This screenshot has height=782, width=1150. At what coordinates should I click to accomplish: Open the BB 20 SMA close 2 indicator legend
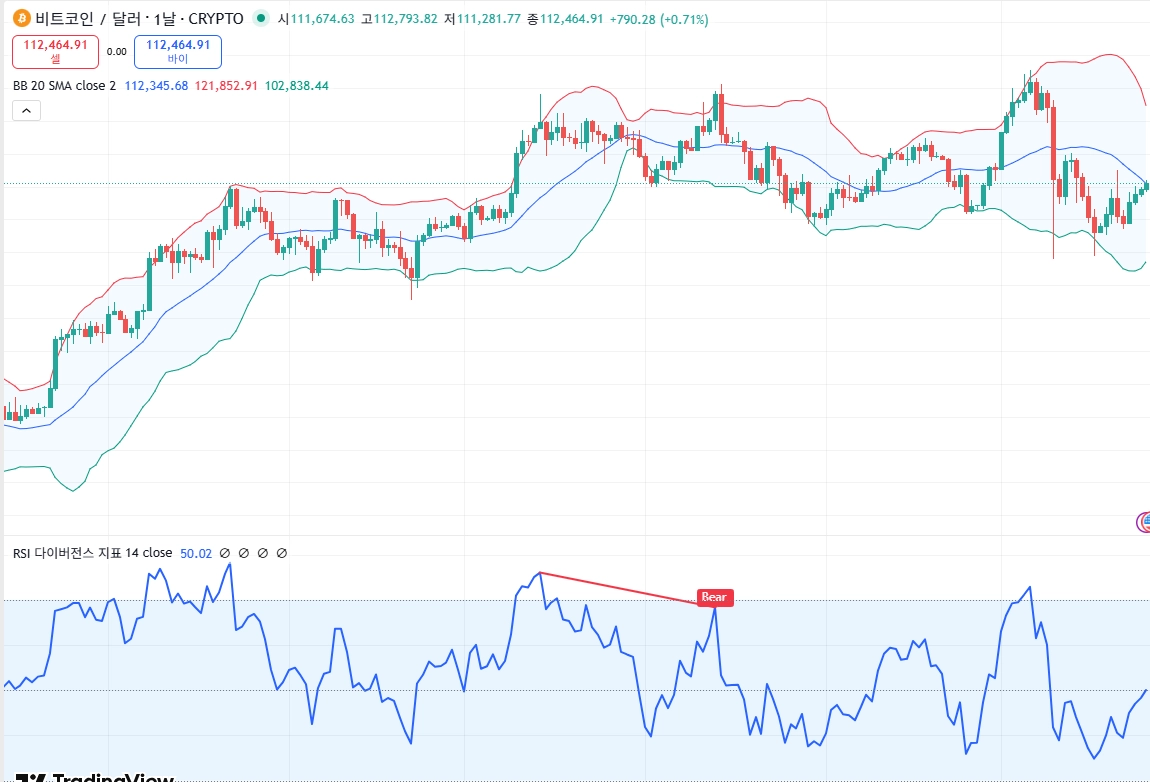pos(65,86)
